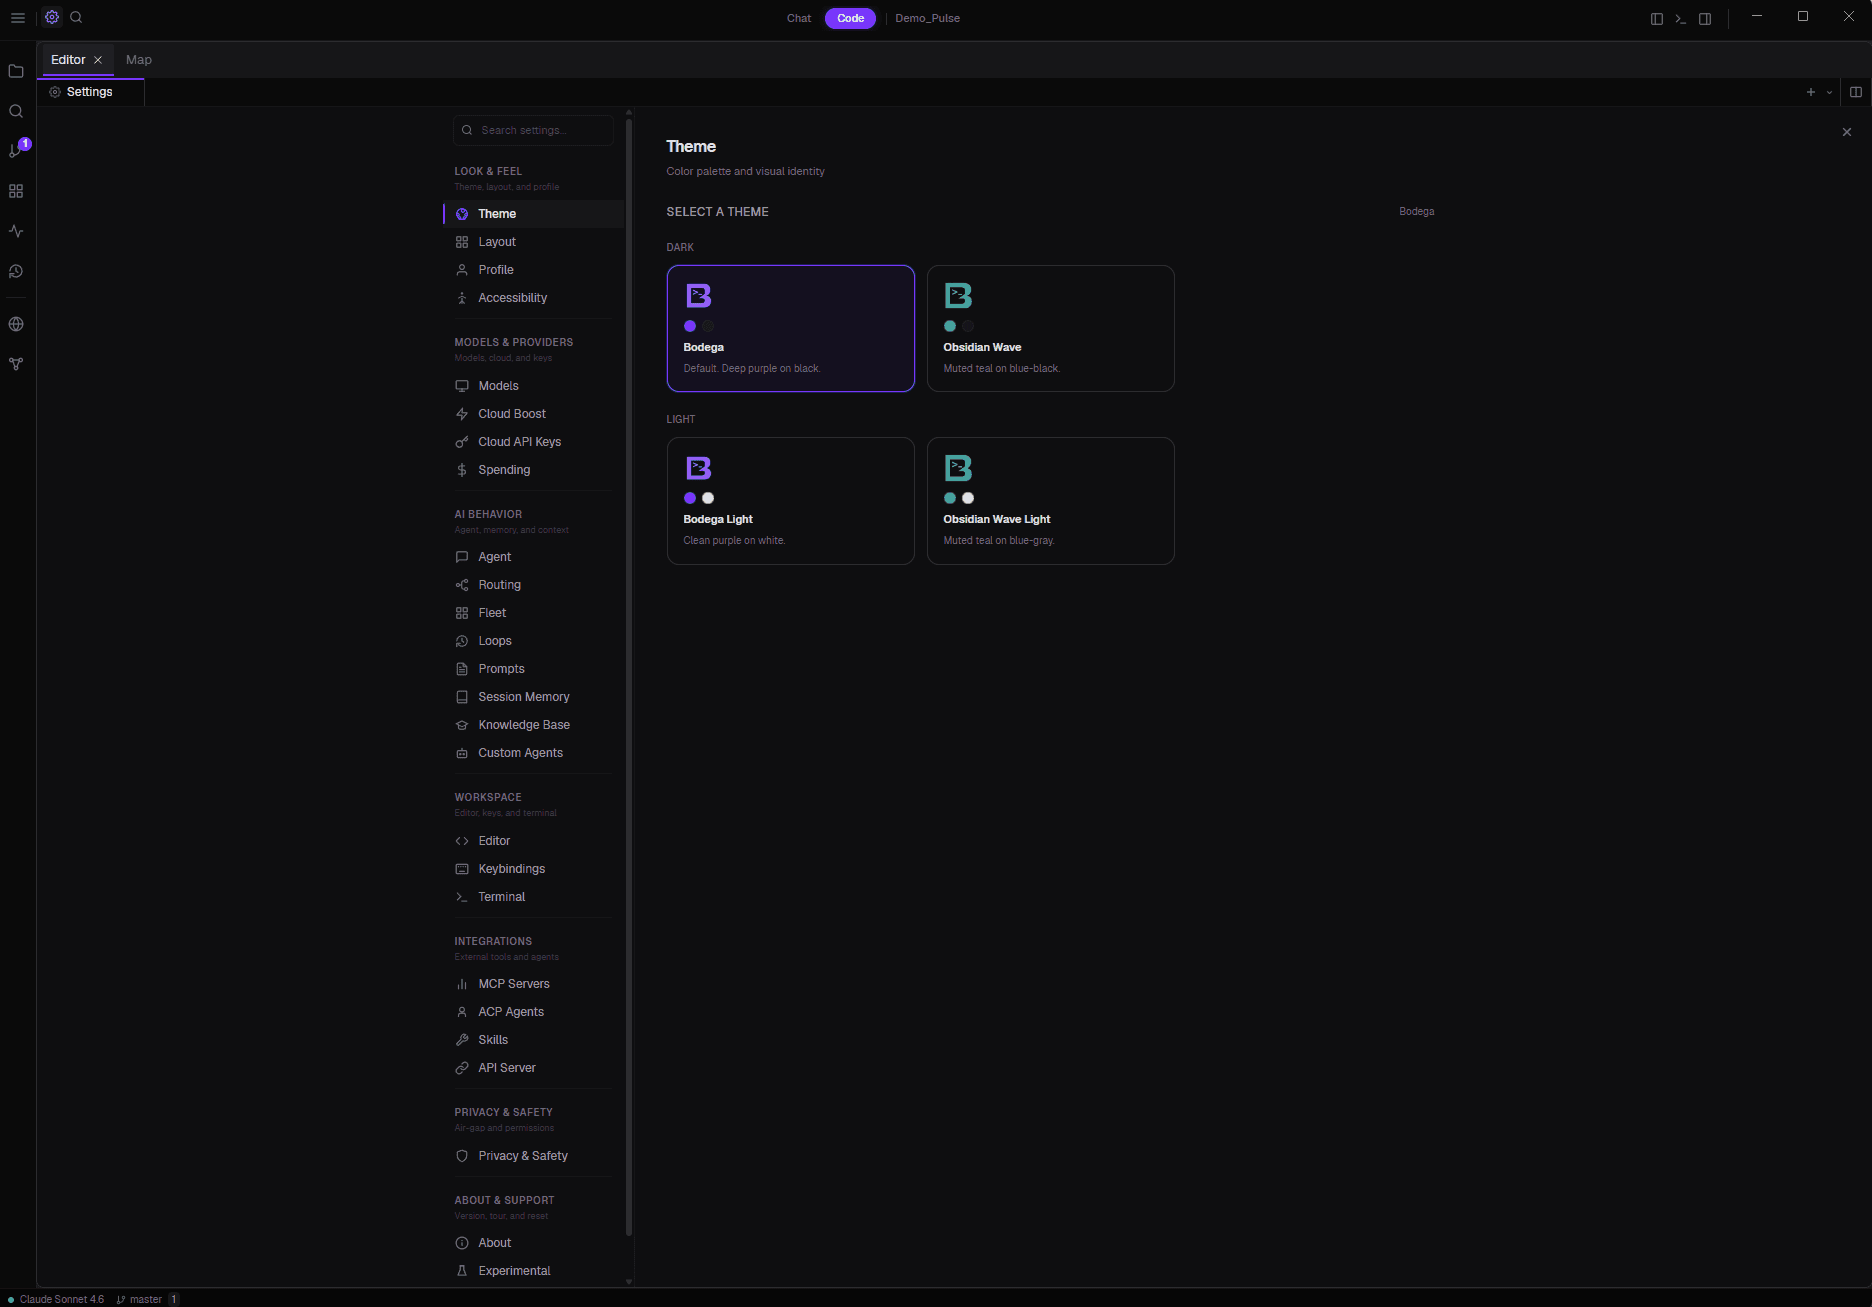Click the Demo_Pulse project name

click(928, 18)
